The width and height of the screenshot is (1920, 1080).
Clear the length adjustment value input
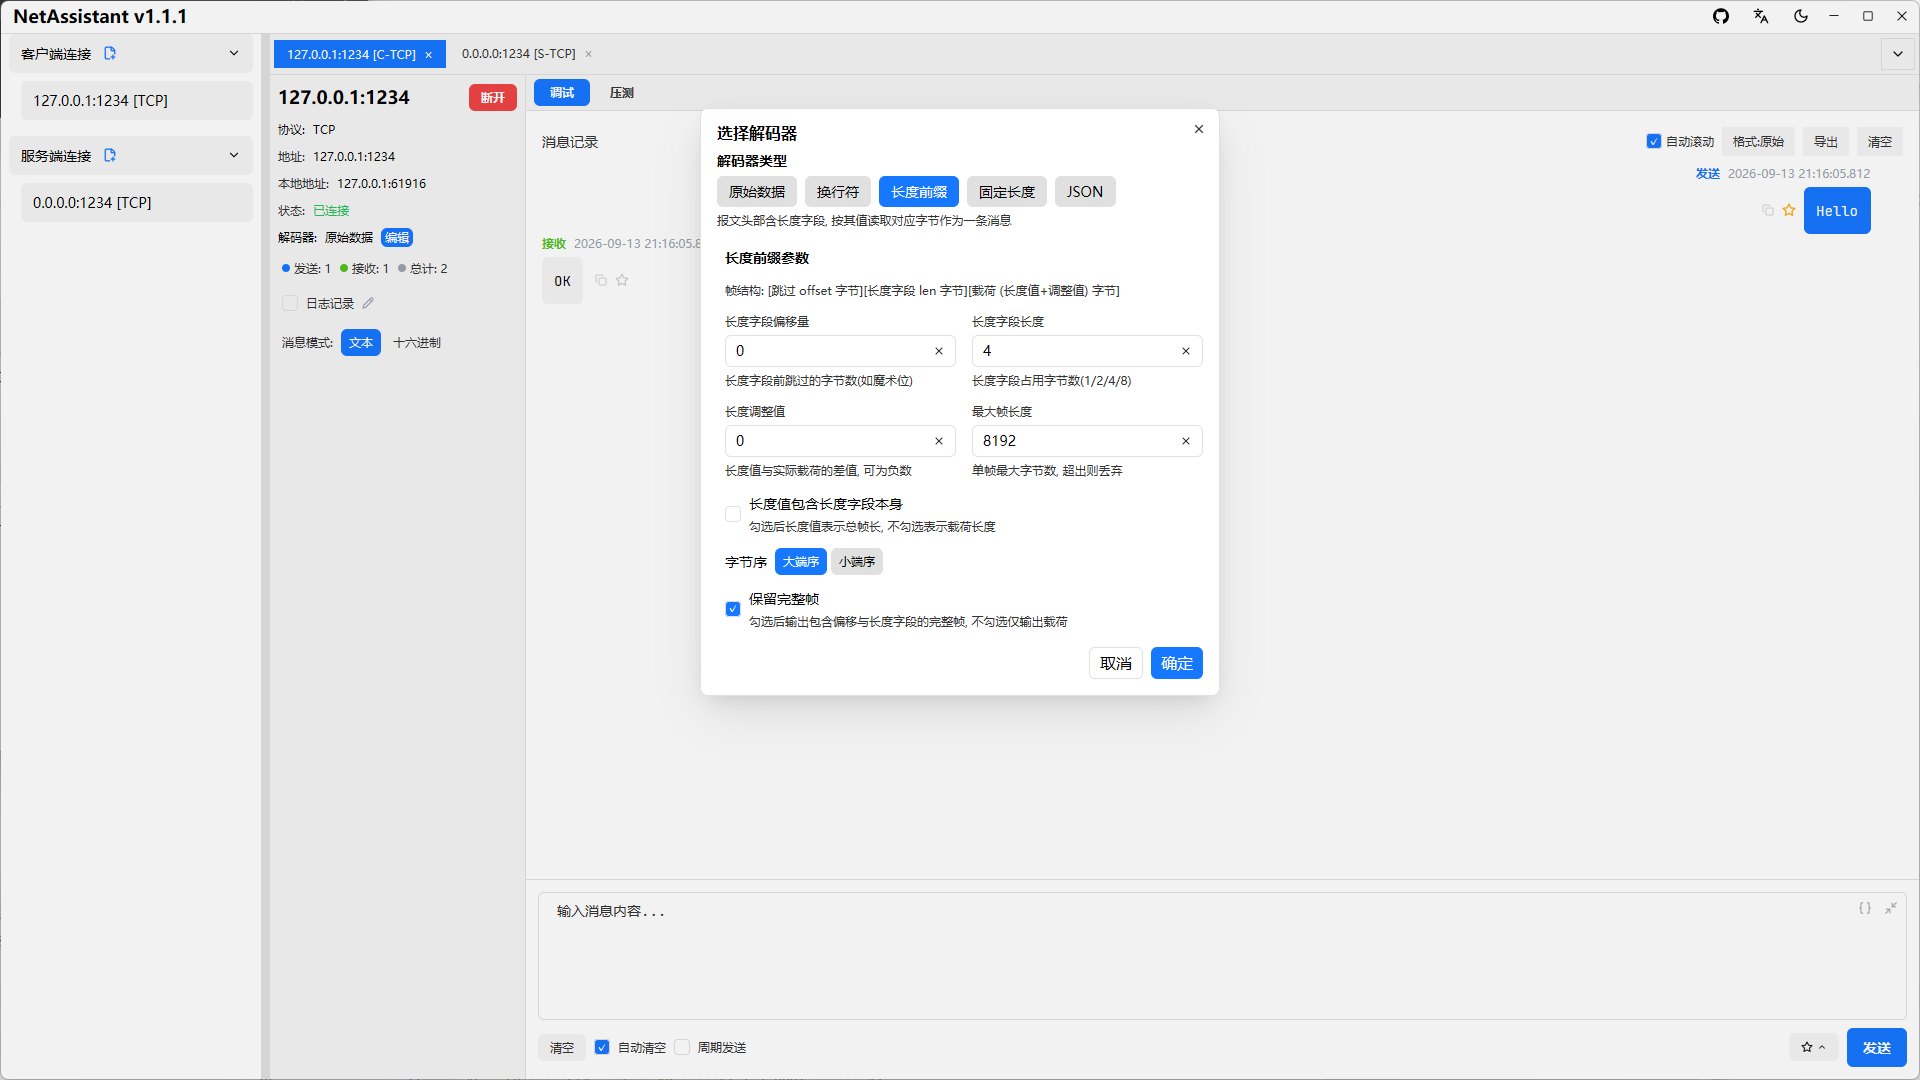coord(939,441)
